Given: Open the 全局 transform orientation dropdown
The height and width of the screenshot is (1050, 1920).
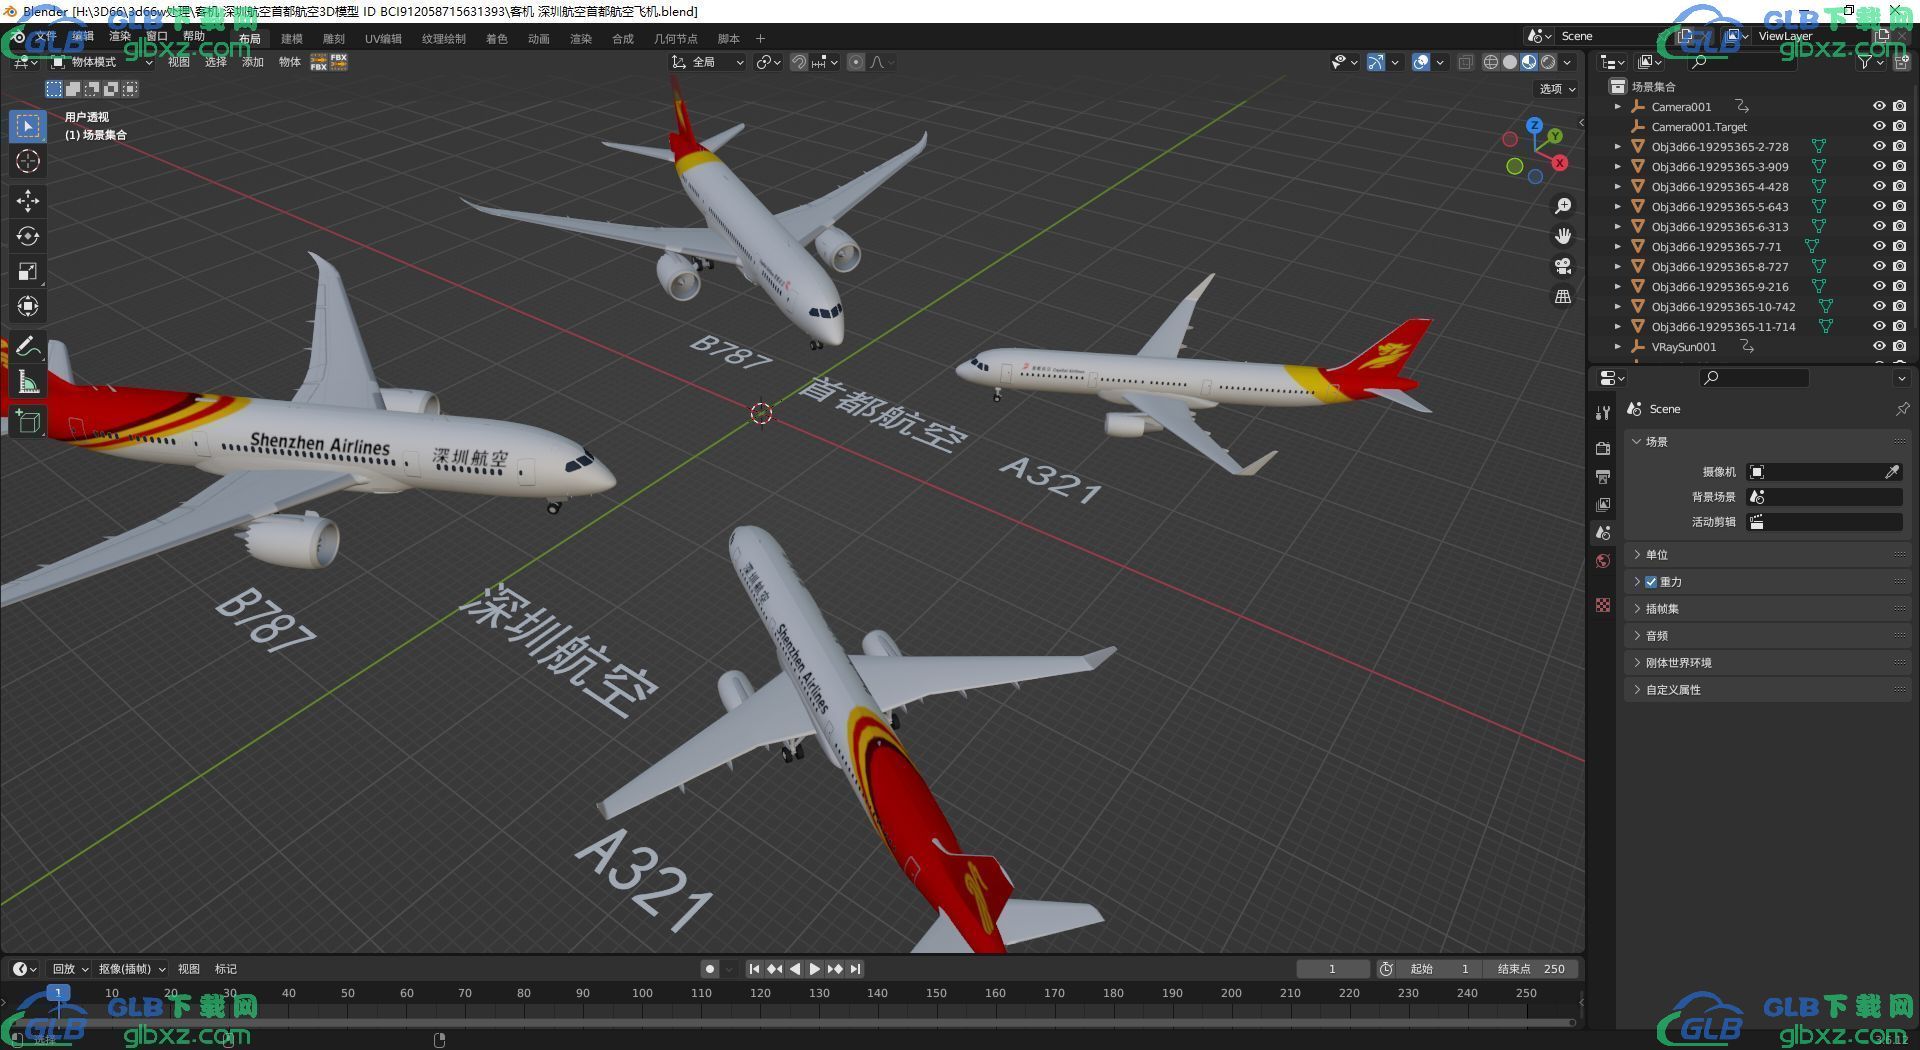Looking at the screenshot, I should [x=708, y=62].
